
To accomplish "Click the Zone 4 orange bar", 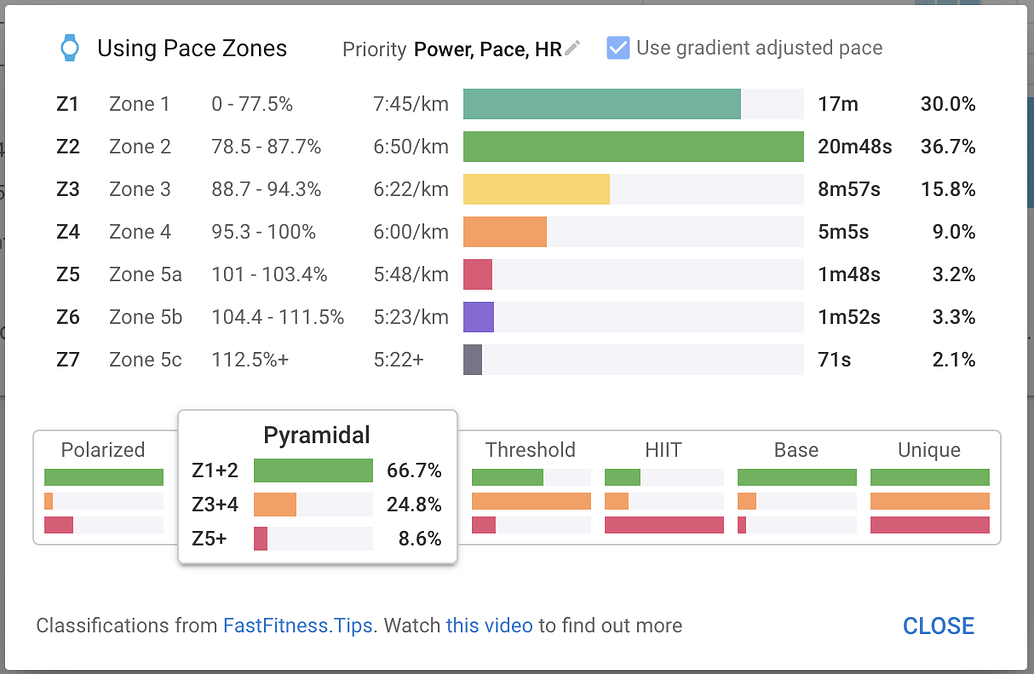I will coord(505,231).
